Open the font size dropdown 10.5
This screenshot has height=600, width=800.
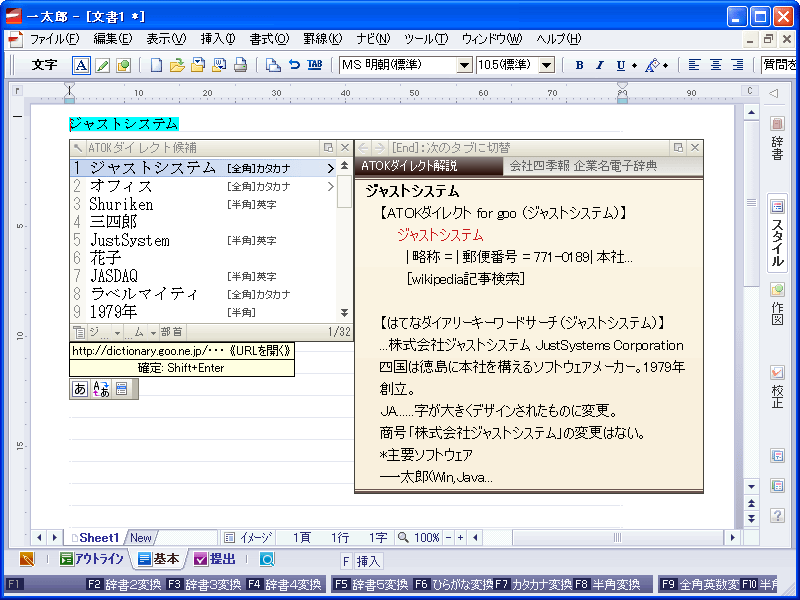click(x=546, y=65)
